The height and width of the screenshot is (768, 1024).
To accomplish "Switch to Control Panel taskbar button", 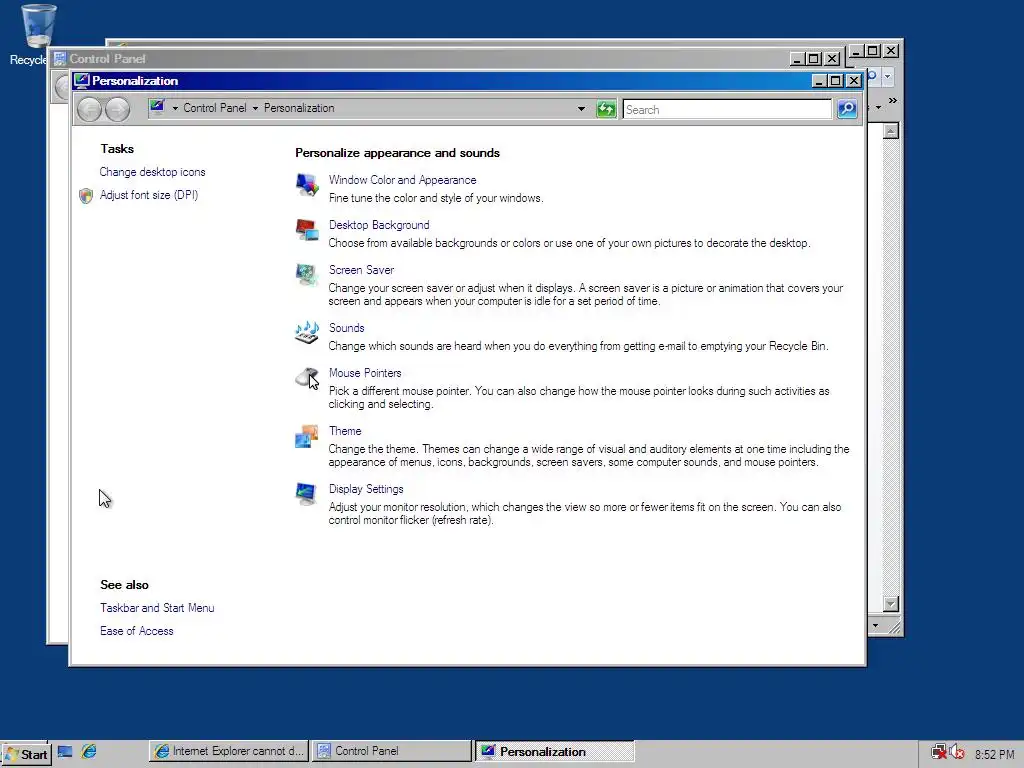I will coord(391,751).
